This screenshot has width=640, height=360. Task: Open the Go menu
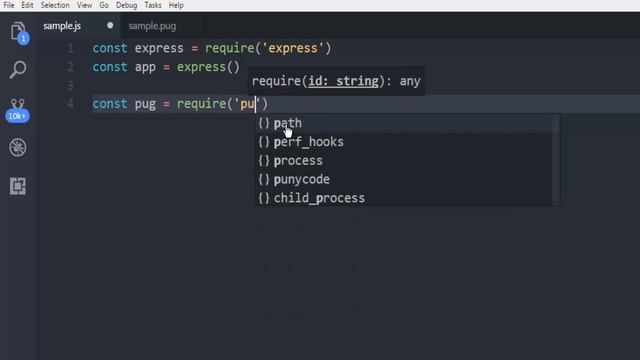point(104,5)
